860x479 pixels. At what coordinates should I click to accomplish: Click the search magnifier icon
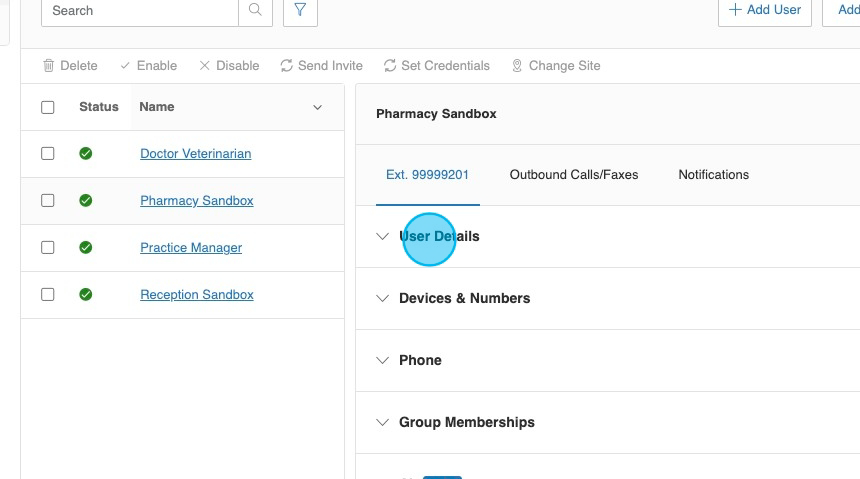(255, 10)
